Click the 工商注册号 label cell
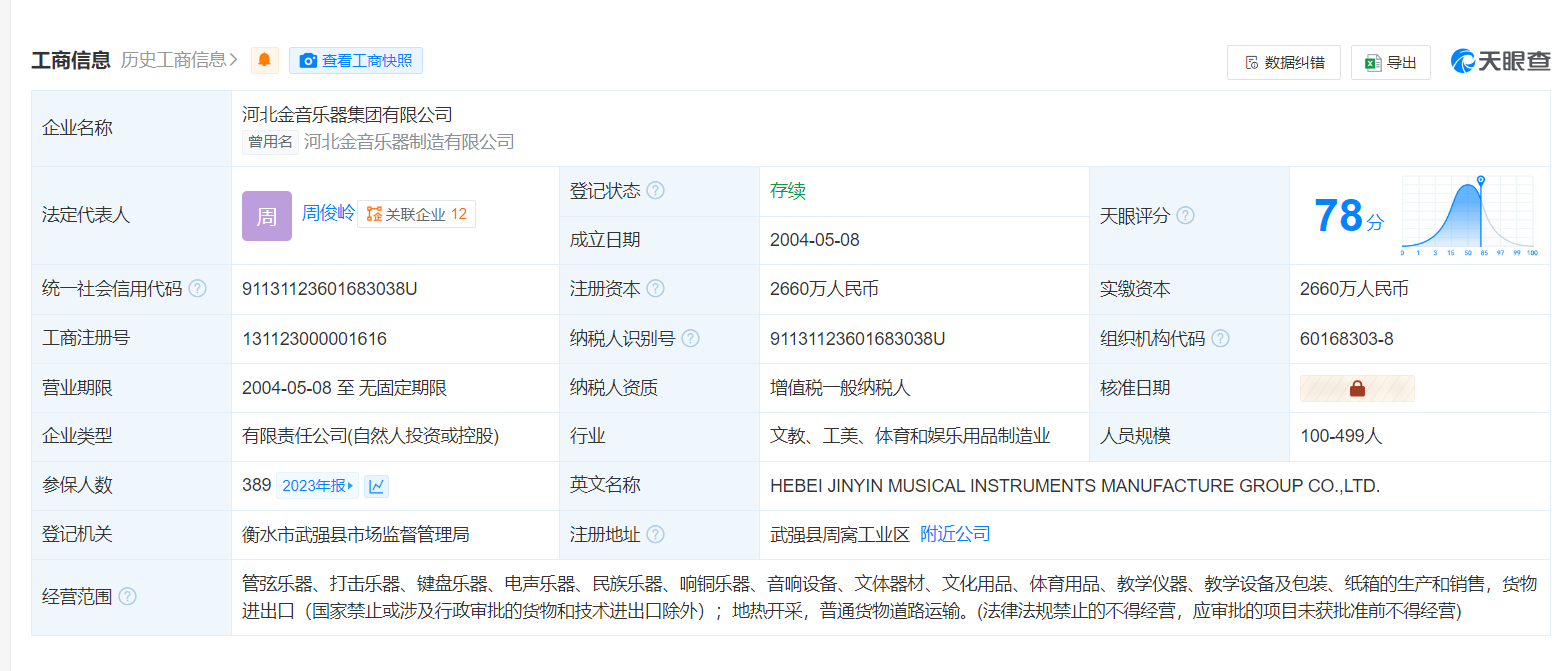 pos(132,338)
